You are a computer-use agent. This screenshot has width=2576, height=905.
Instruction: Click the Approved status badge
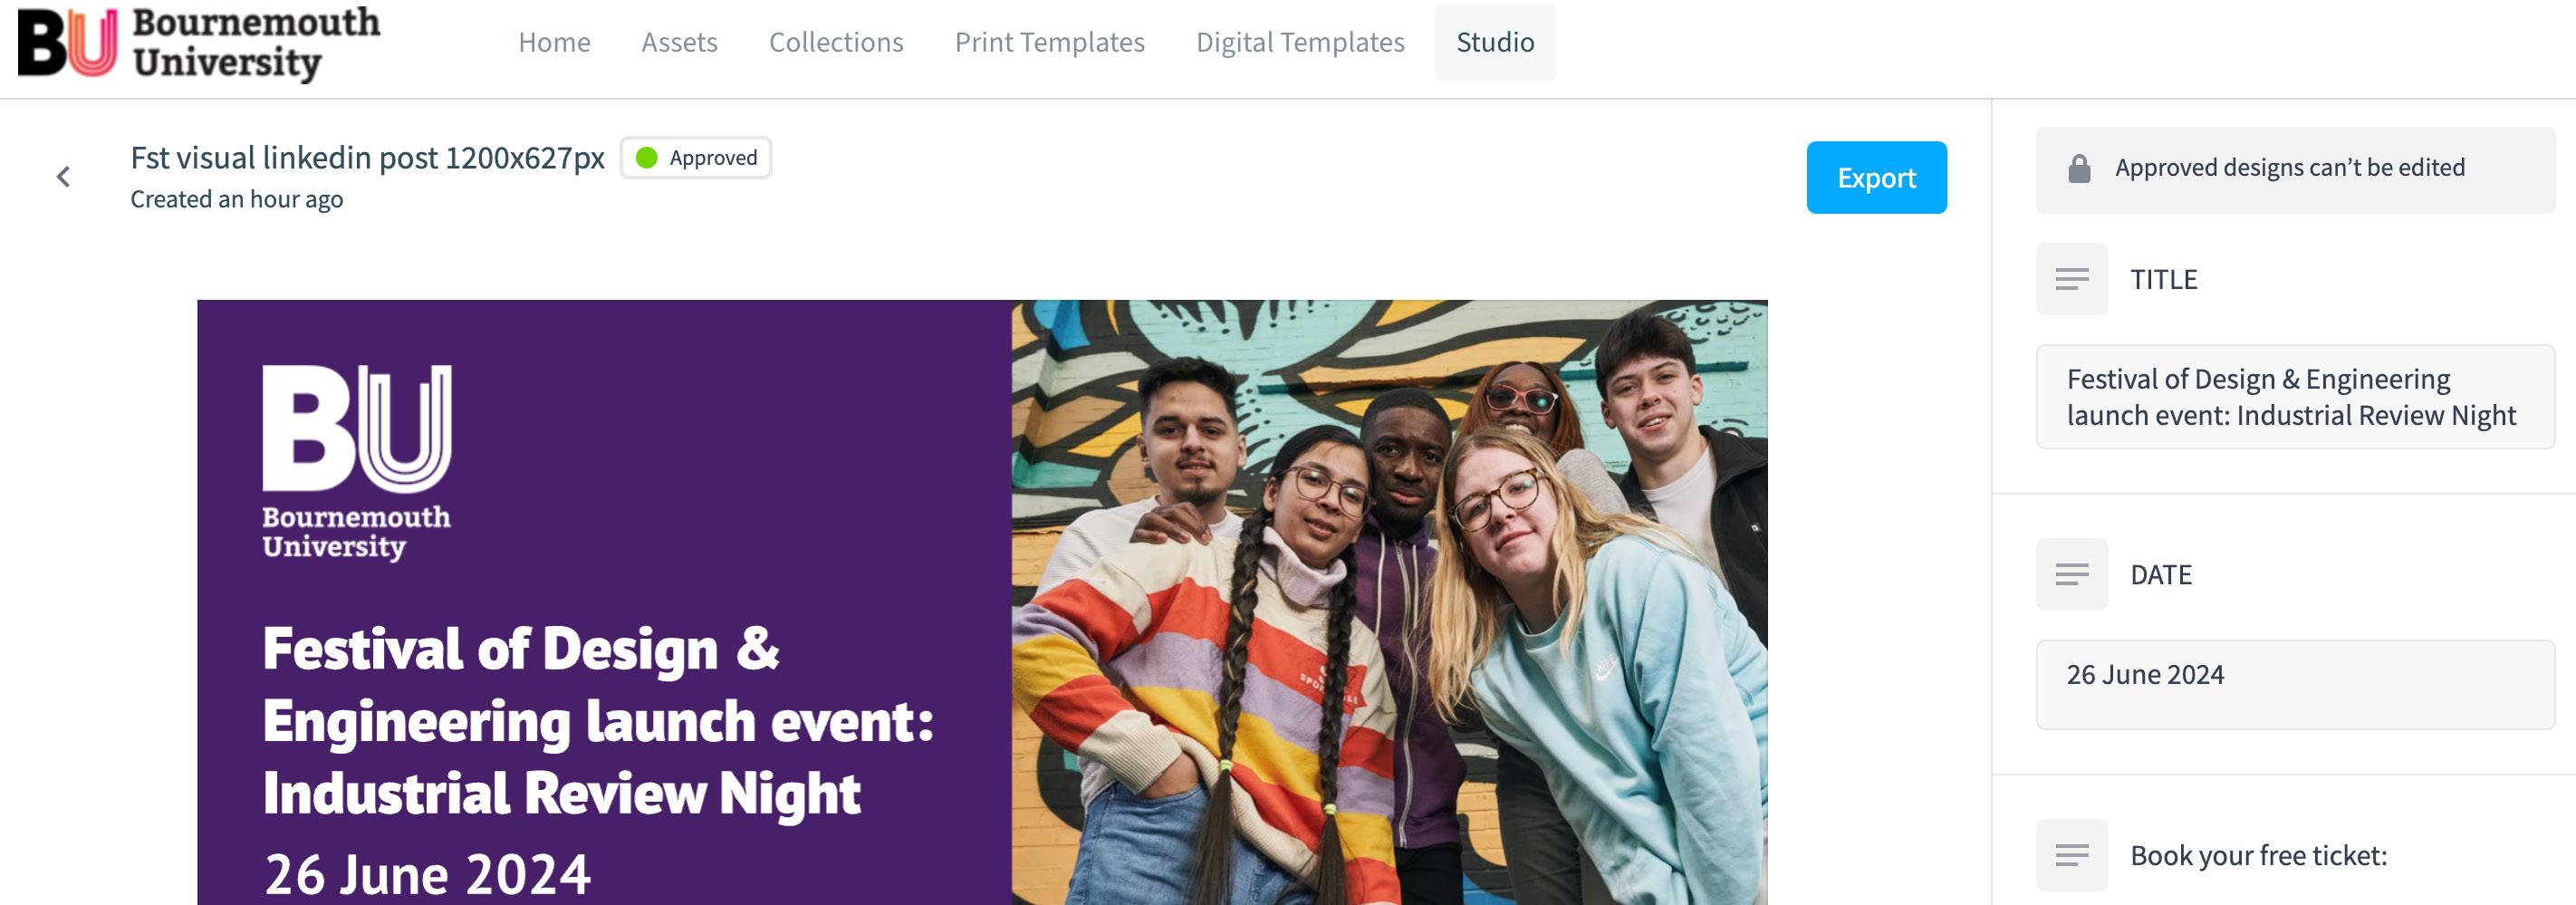[x=696, y=158]
